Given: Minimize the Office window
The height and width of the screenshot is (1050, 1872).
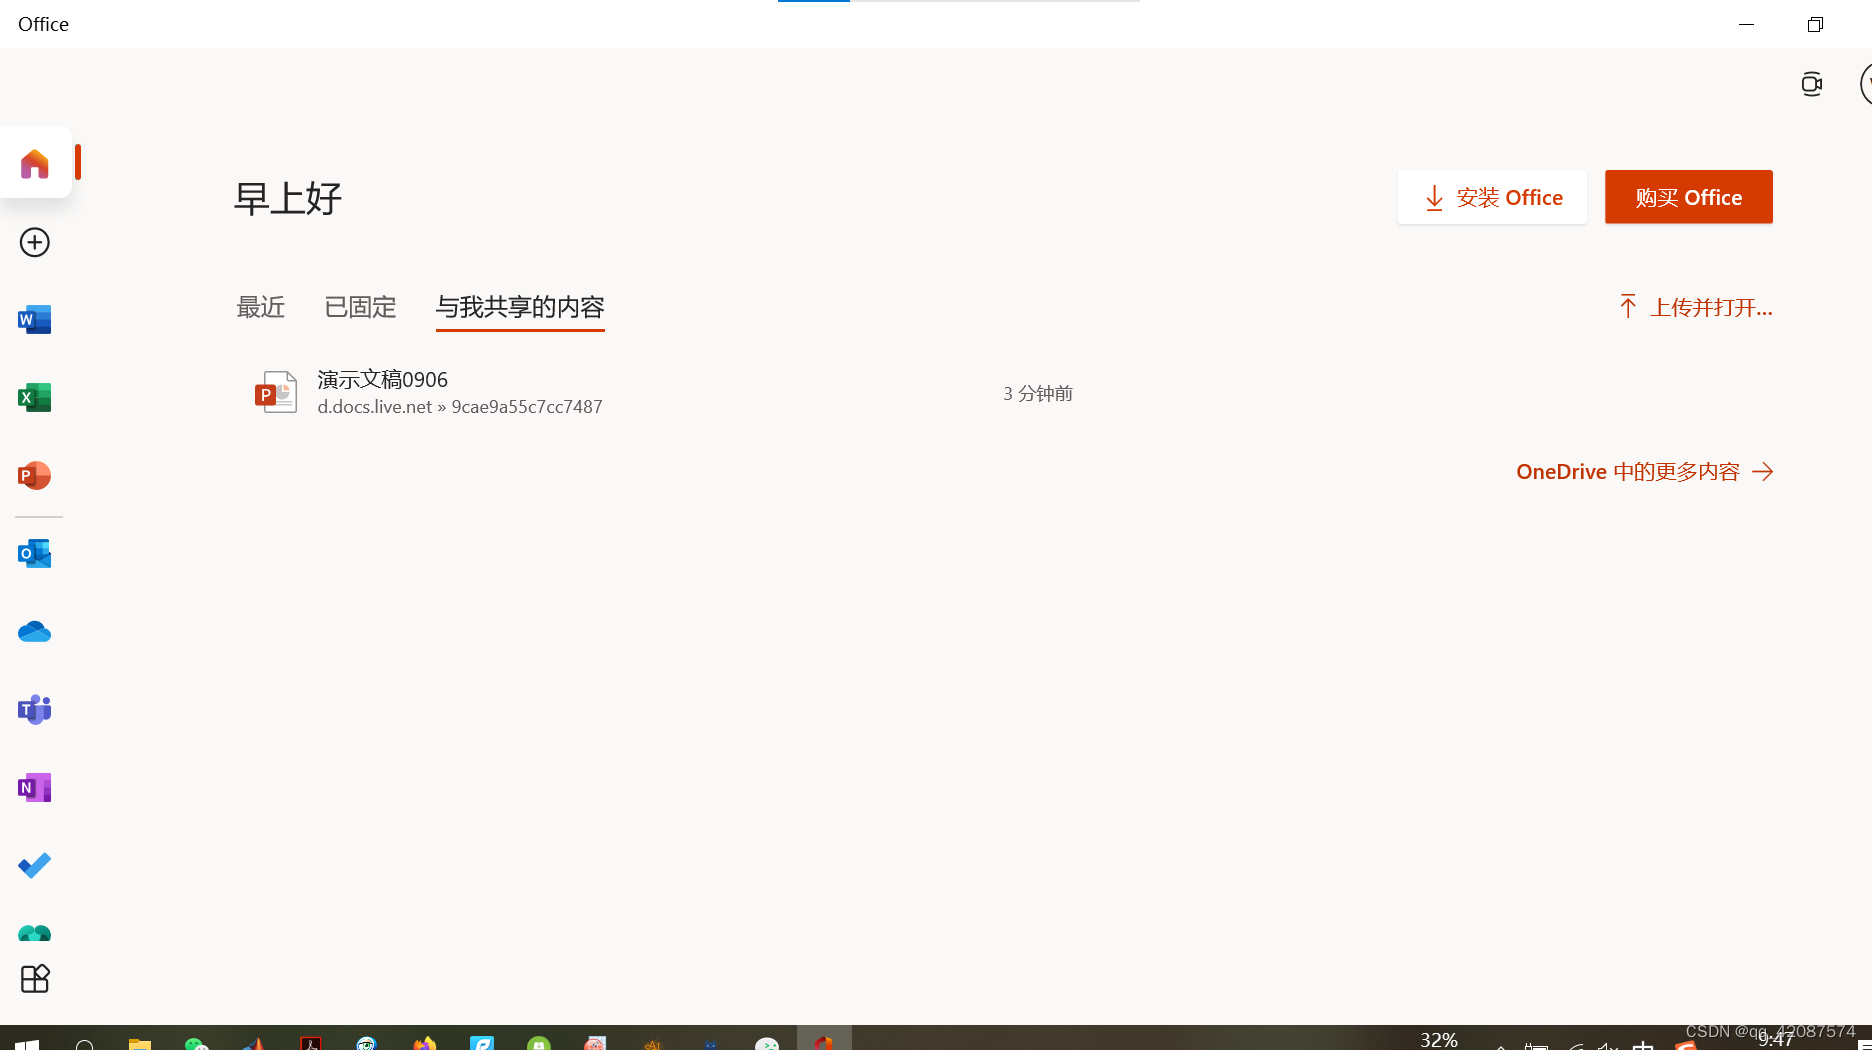Looking at the screenshot, I should 1746,24.
